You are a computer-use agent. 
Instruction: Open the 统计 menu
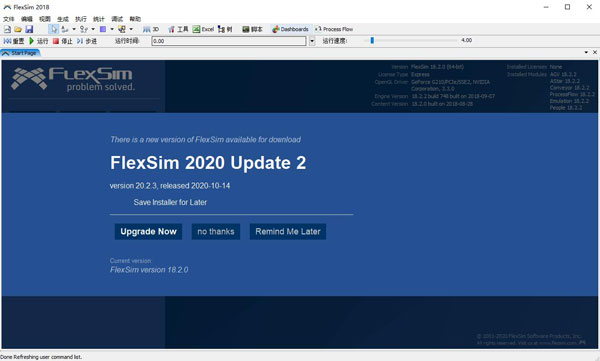pyautogui.click(x=99, y=19)
